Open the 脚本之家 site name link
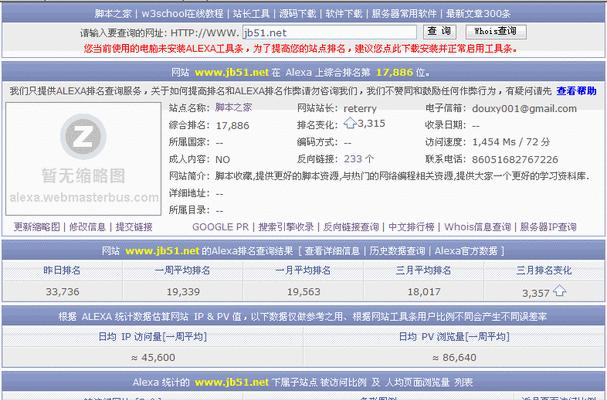 click(x=233, y=107)
